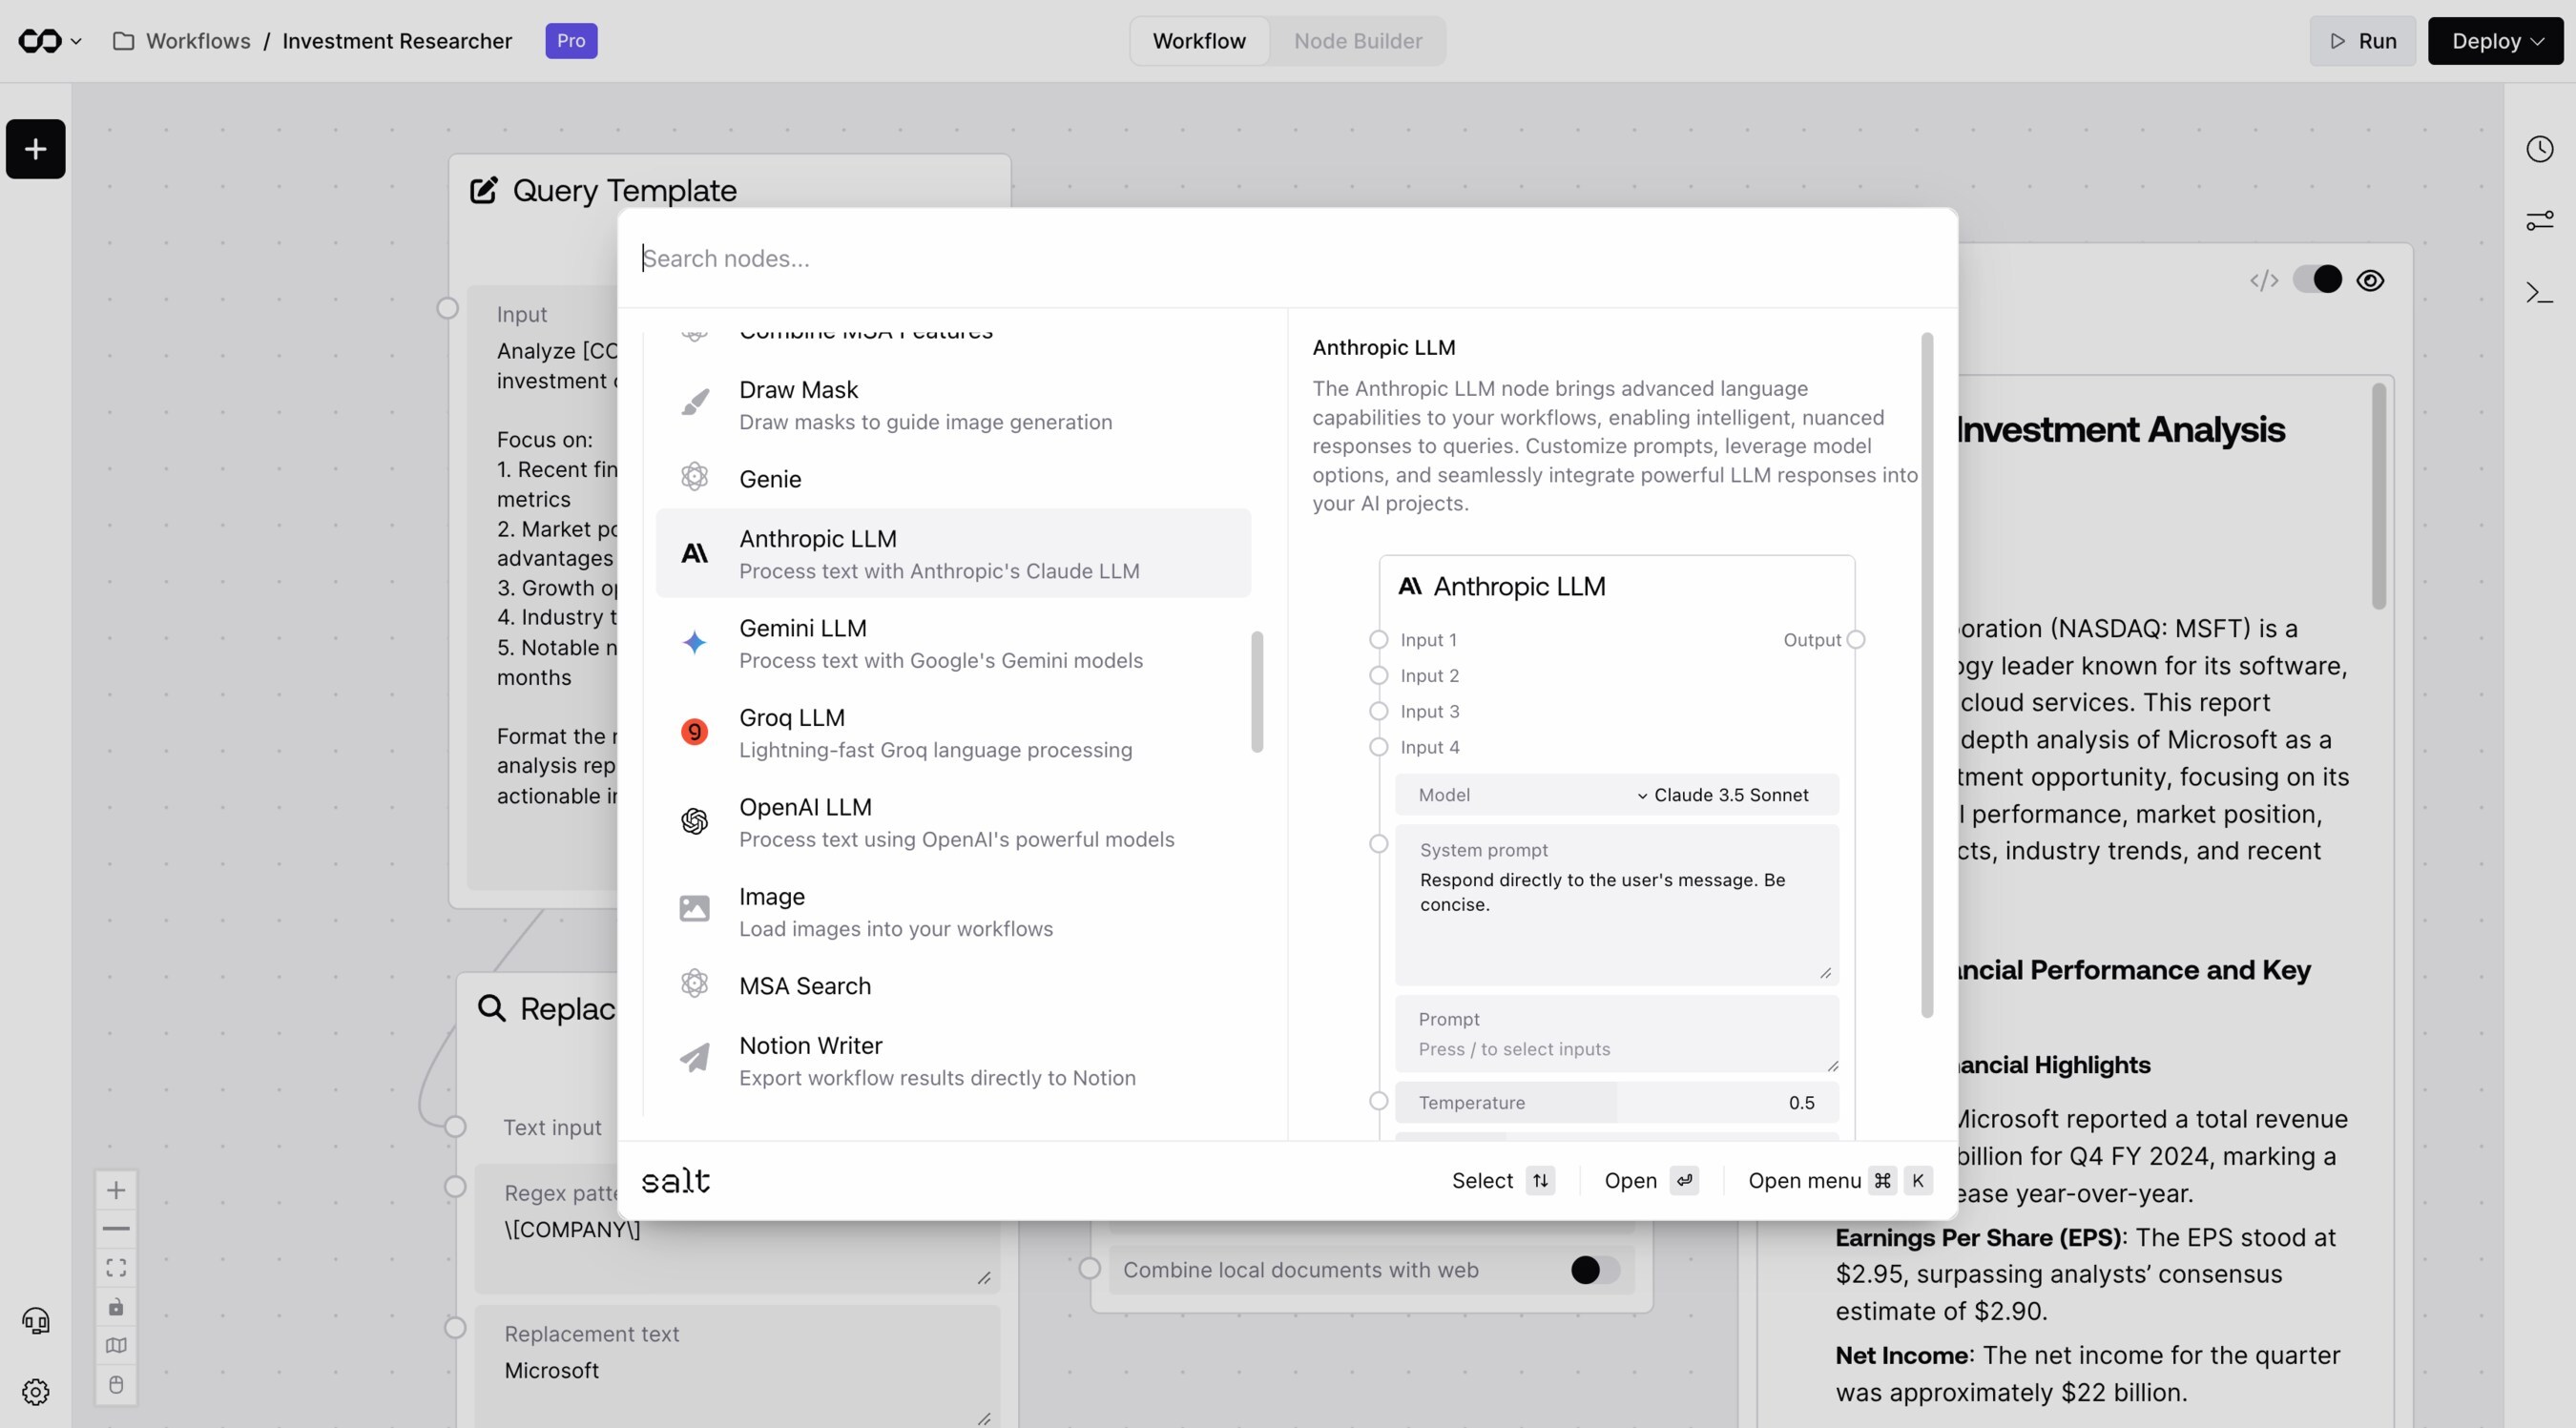This screenshot has width=2576, height=1428.
Task: Open the sliders settings panel icon
Action: pos(2540,220)
